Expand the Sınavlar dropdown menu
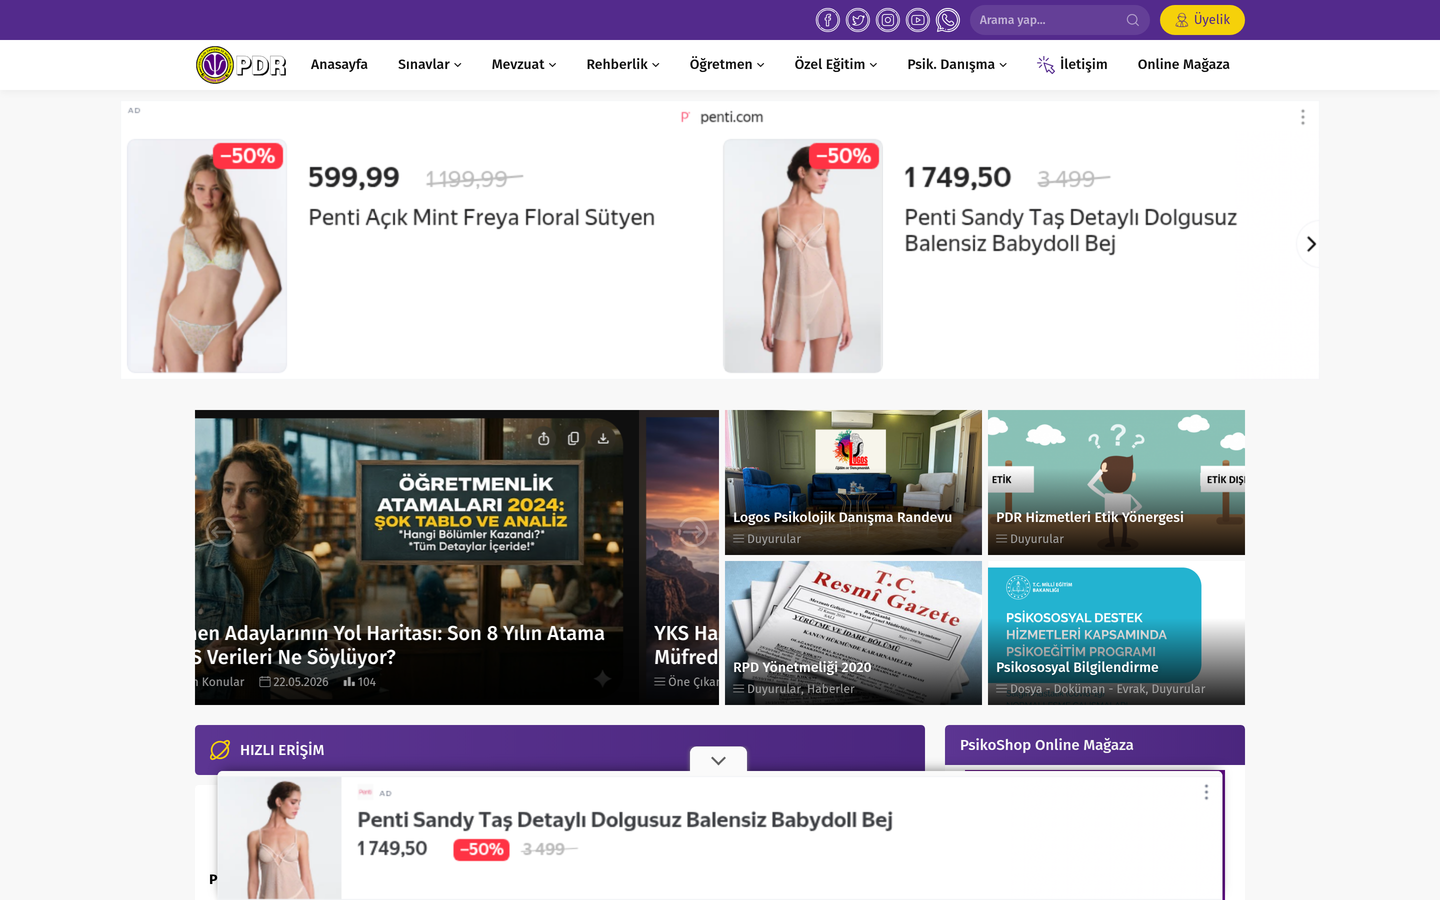The height and width of the screenshot is (900, 1440). click(429, 64)
